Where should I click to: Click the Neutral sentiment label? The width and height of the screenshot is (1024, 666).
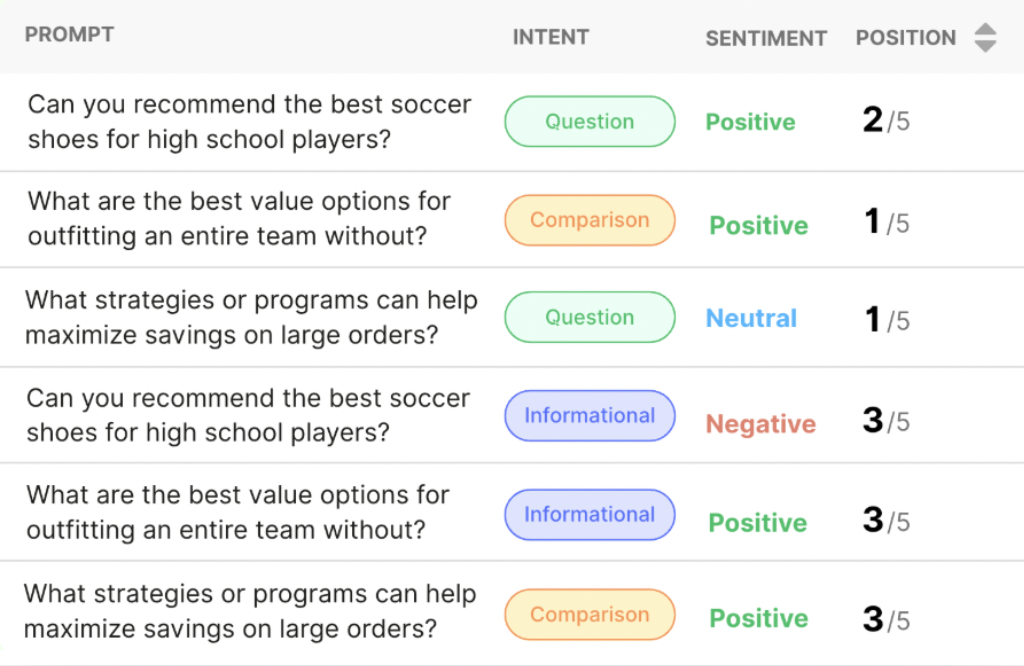click(x=751, y=318)
